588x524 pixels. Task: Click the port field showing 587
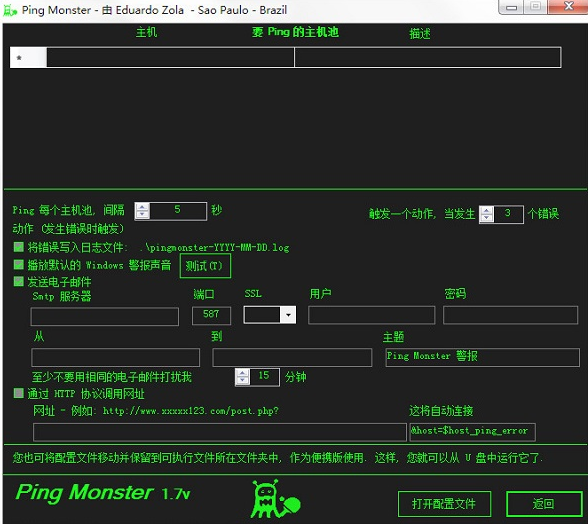[x=211, y=315]
